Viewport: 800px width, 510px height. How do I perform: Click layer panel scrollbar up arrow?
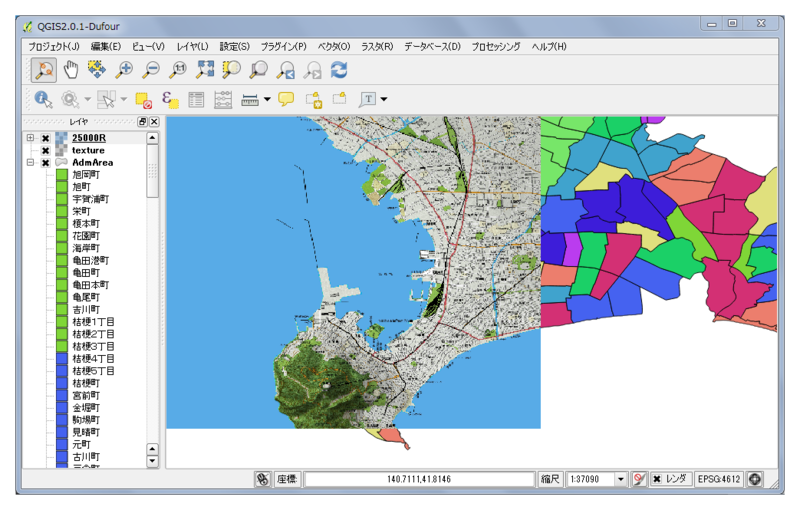click(153, 138)
